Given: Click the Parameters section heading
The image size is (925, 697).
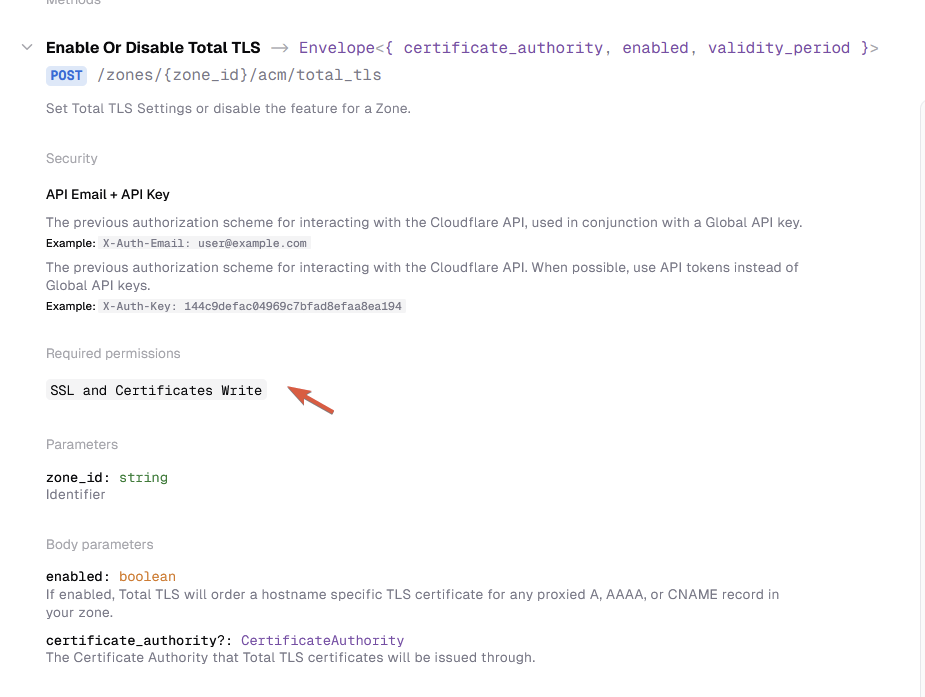Looking at the screenshot, I should tap(81, 444).
